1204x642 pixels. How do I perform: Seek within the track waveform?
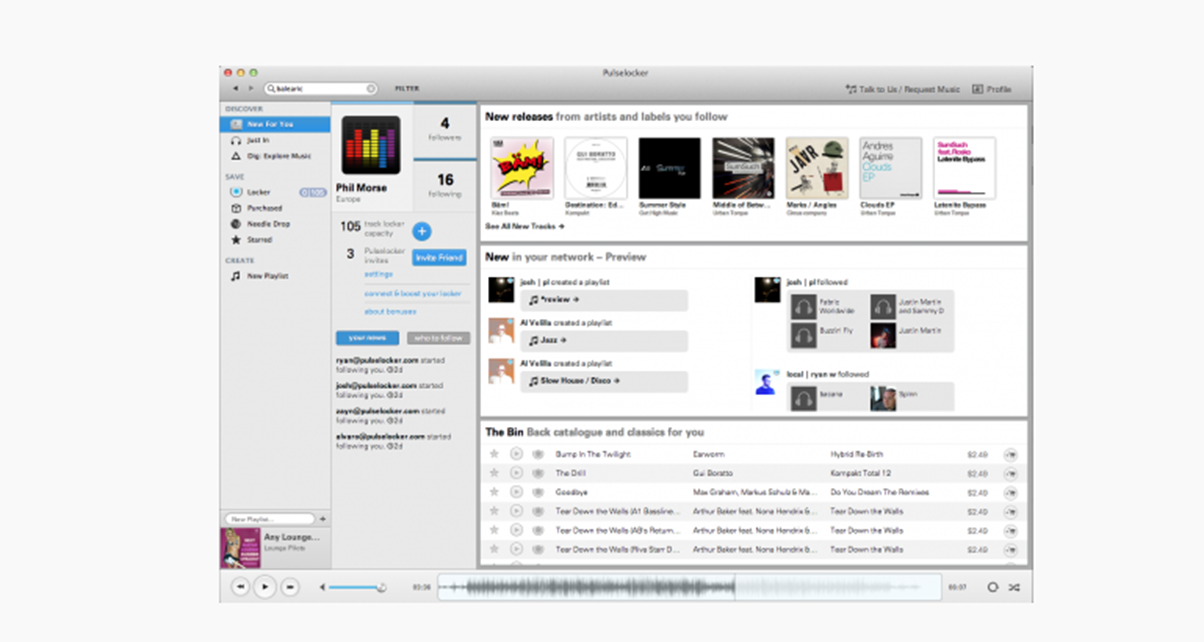point(689,587)
